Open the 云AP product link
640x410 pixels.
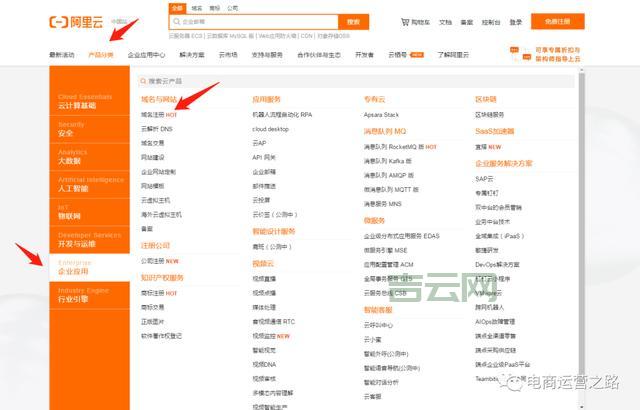tap(259, 143)
